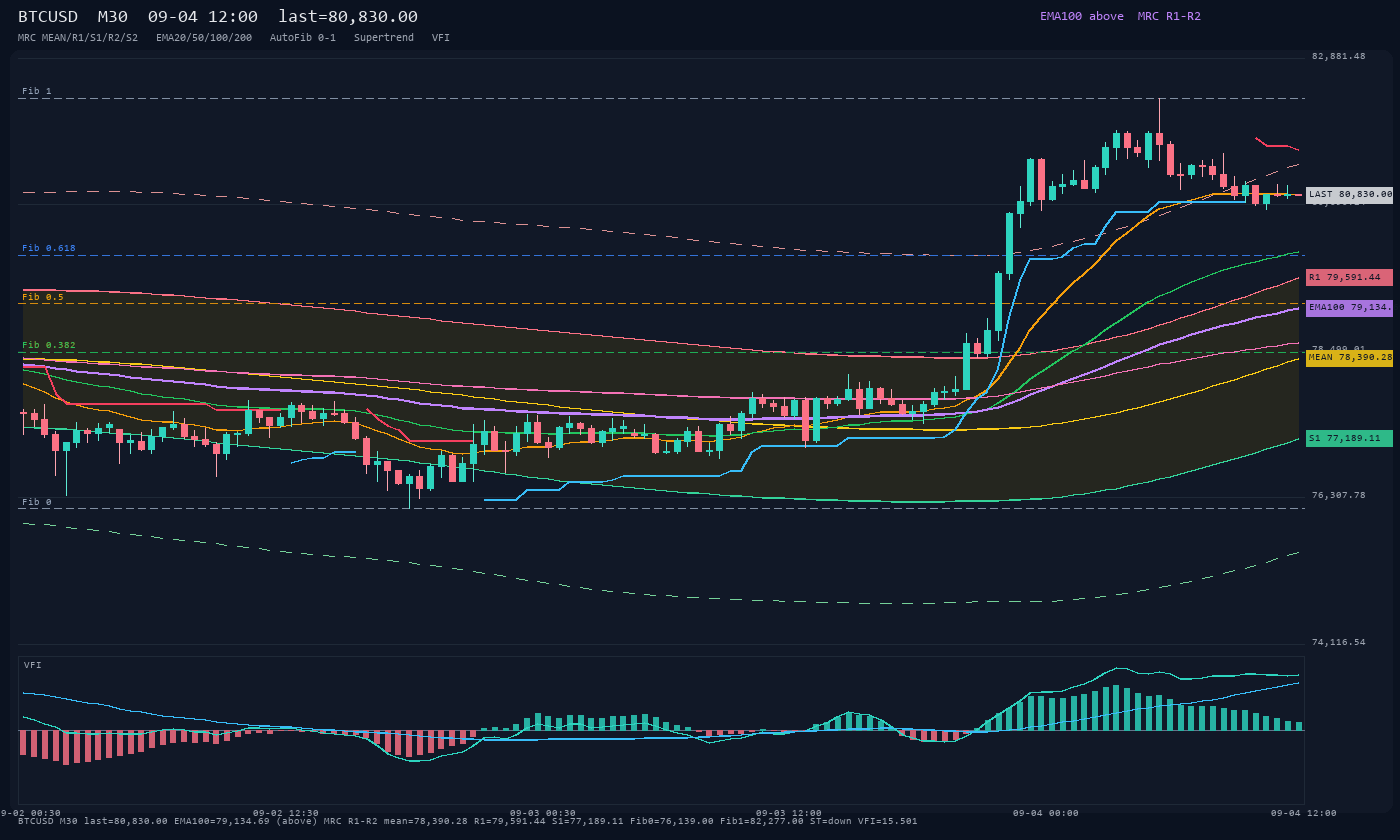Viewport: 1400px width, 840px height.
Task: Select the 'MRC R1-R2' zone text at top right
Action: click(1169, 16)
